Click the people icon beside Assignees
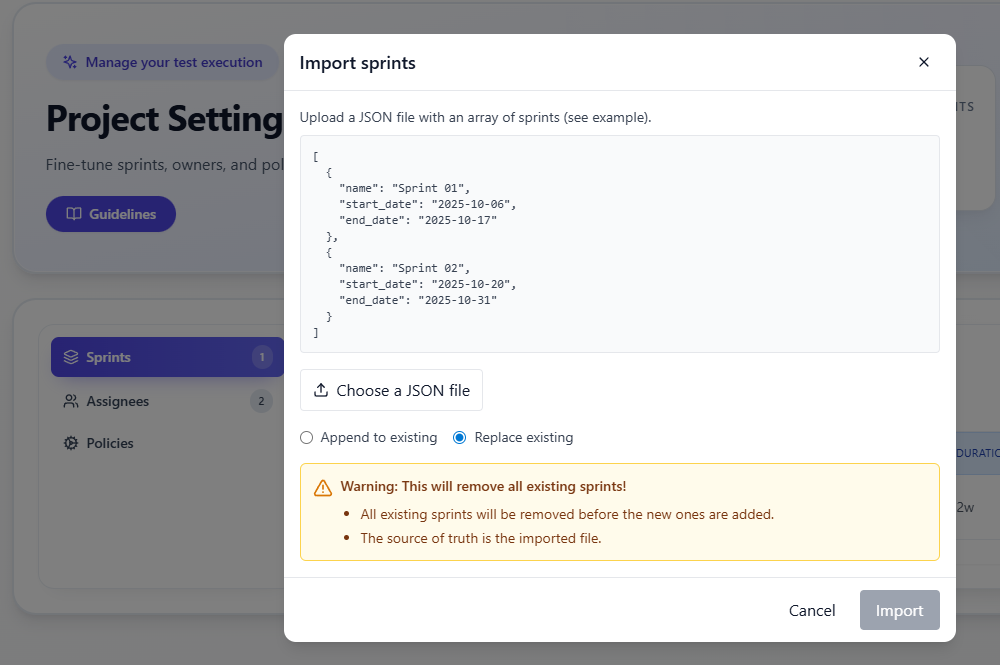 pos(69,401)
